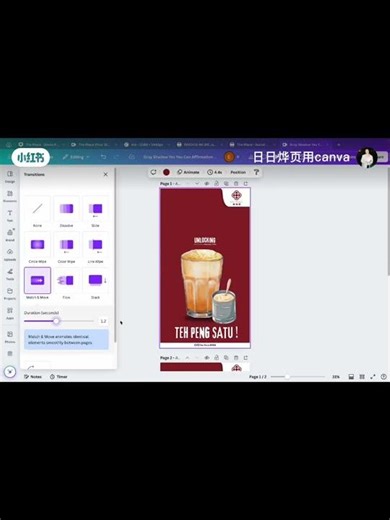This screenshot has height=520, width=390.
Task: Open the dark red background color swatch
Action: point(166,172)
